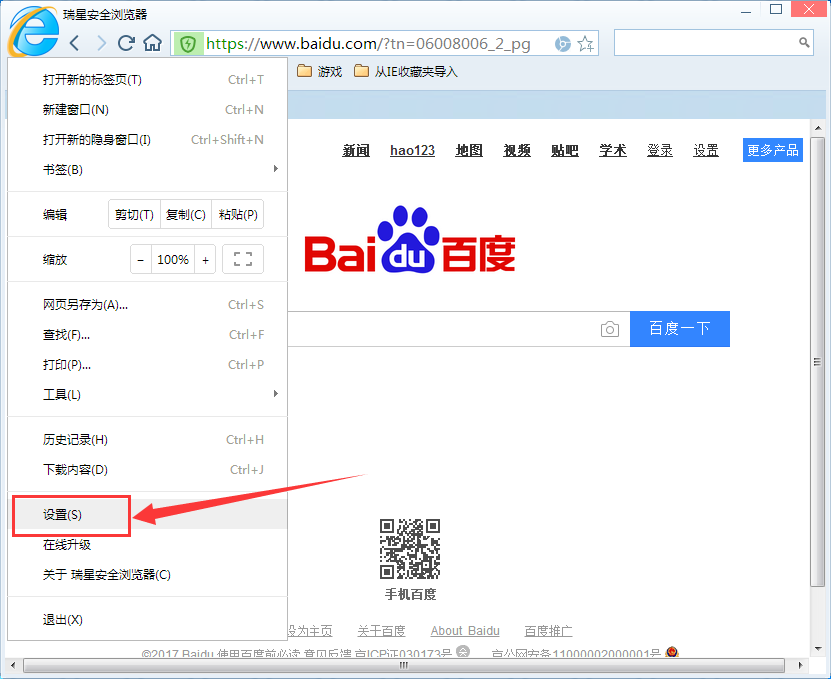Click the page refresh icon in the toolbar

pos(124,44)
